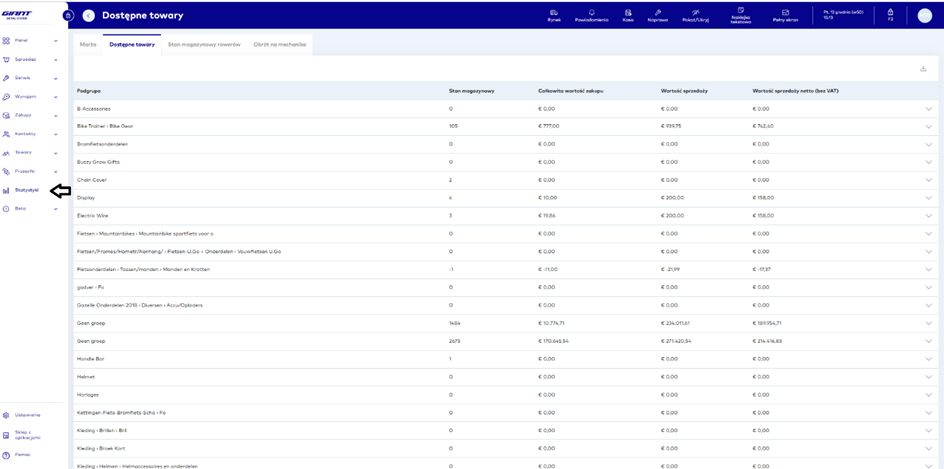Expand the Sprzedaż sidebar menu
Image resolution: width=944 pixels, height=469 pixels.
[x=27, y=59]
